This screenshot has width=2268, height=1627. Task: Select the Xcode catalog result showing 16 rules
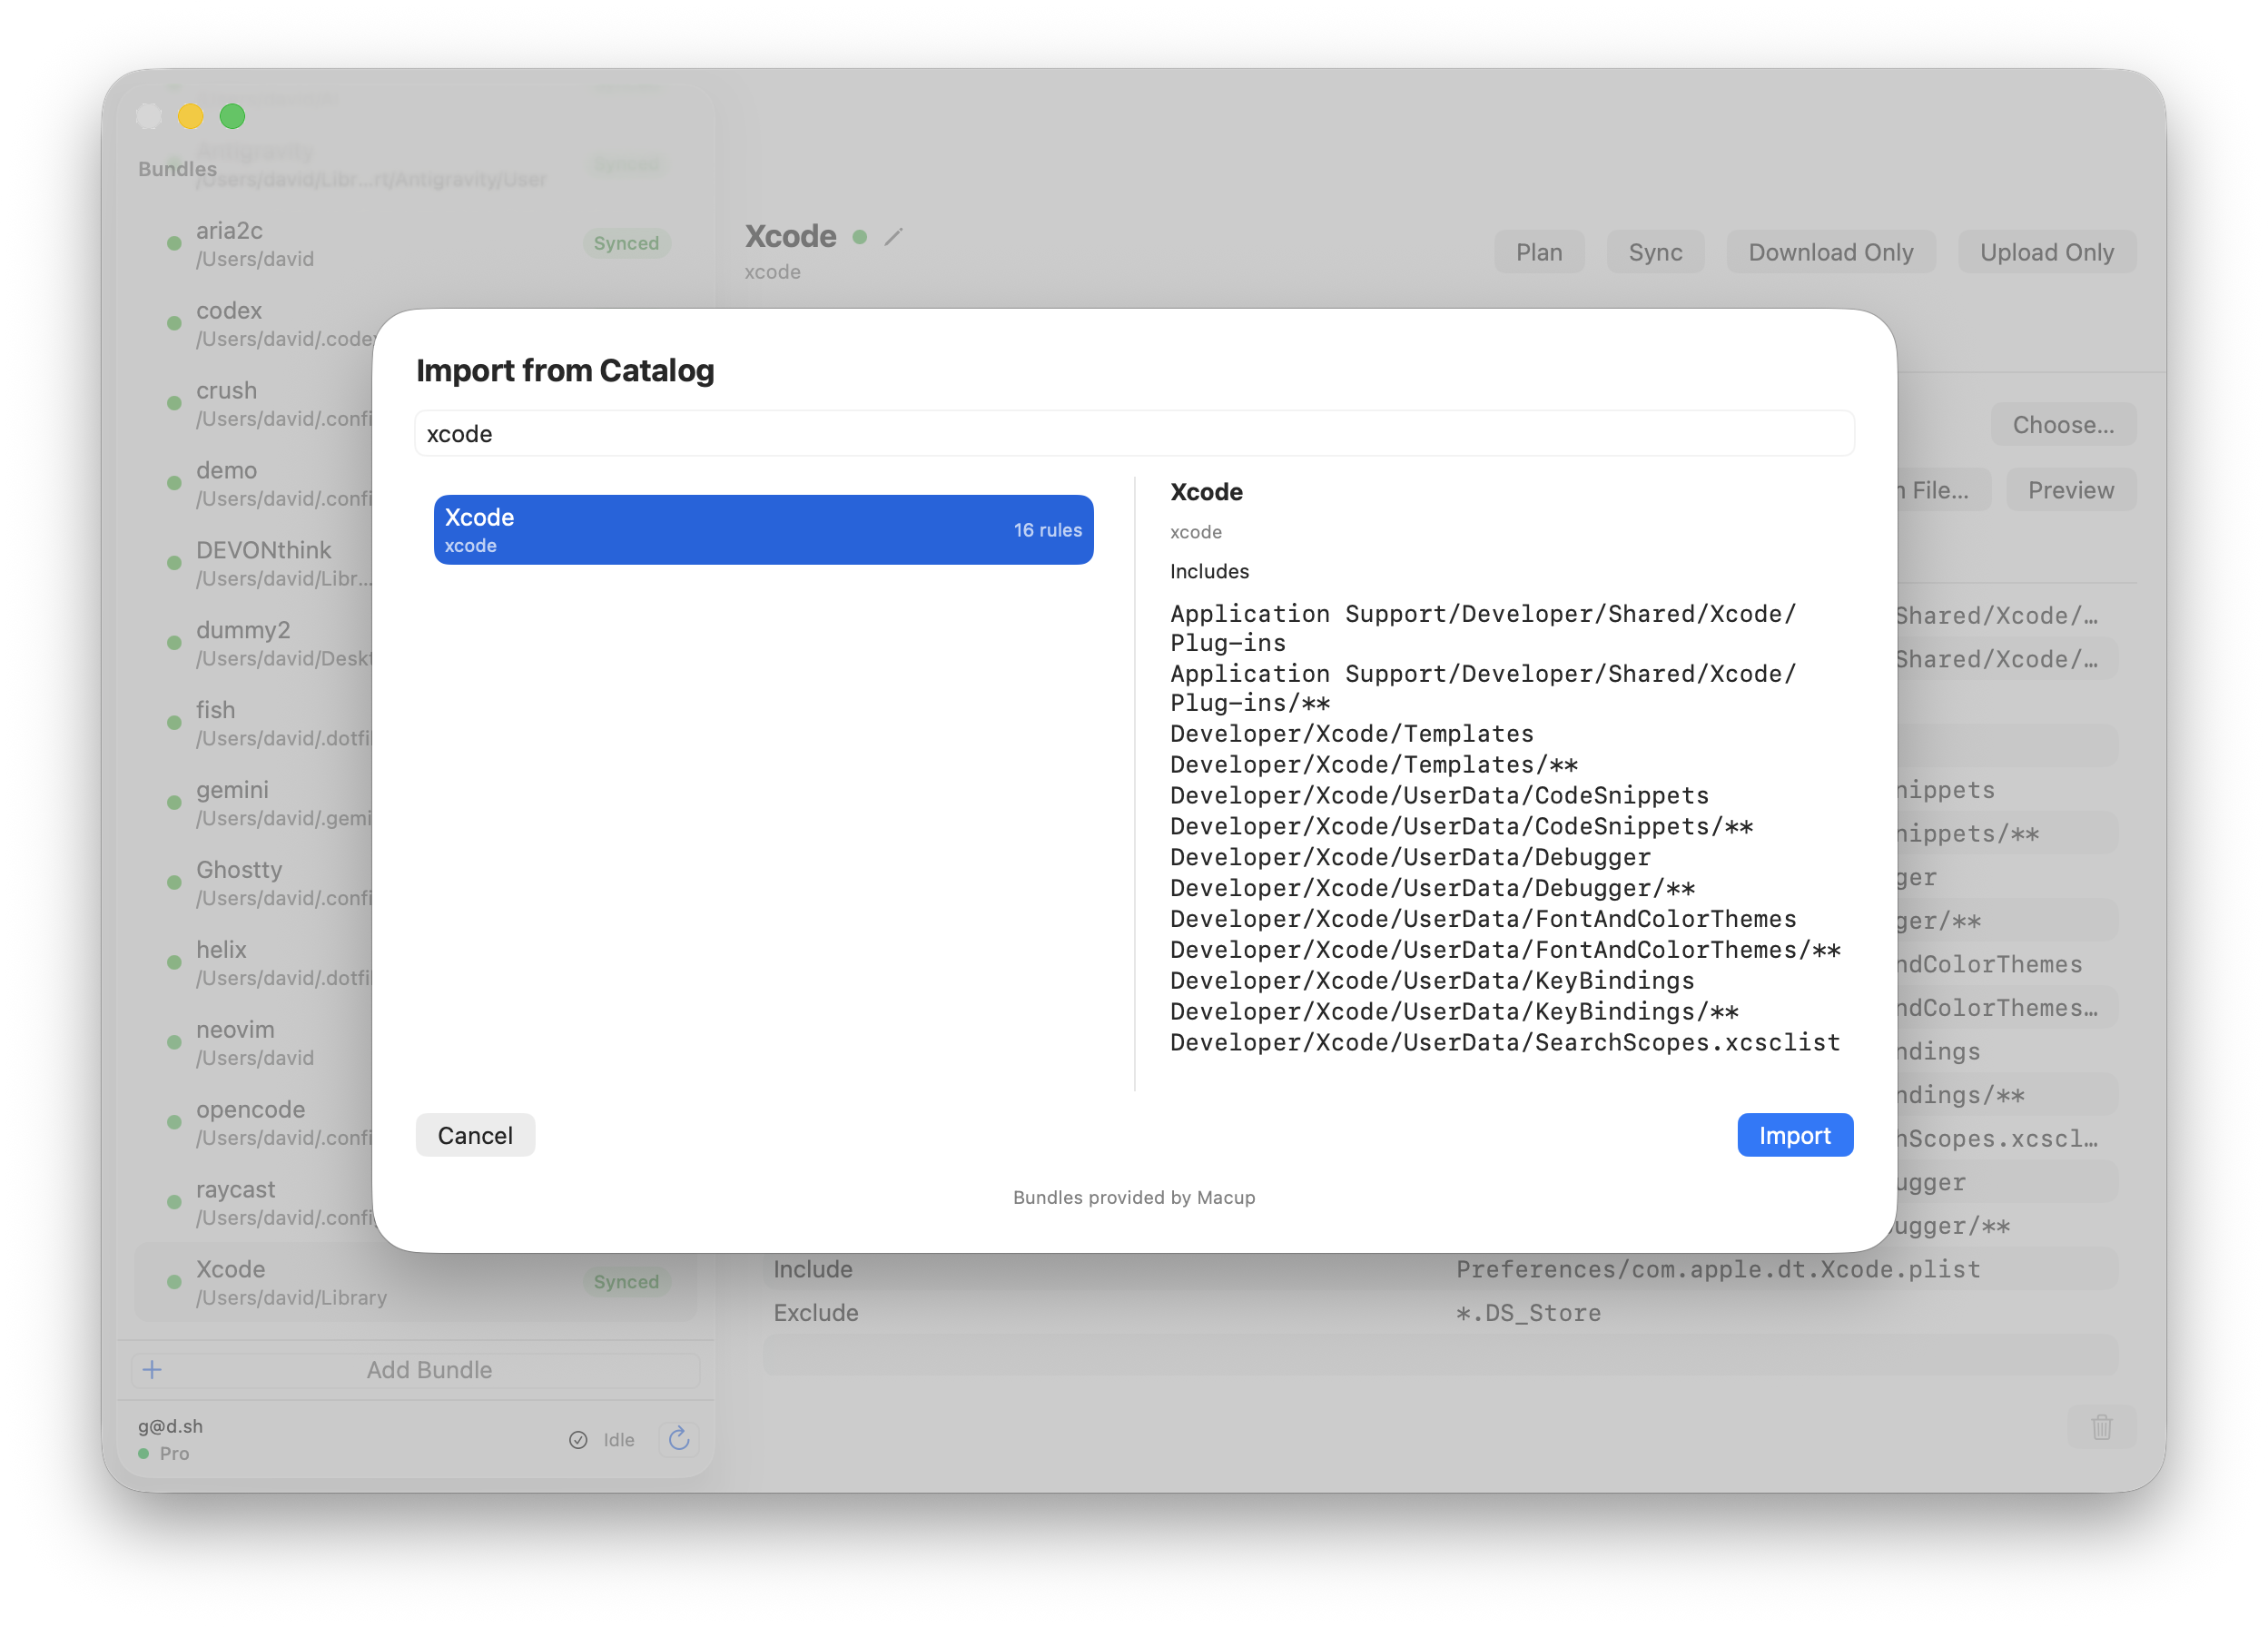point(763,529)
